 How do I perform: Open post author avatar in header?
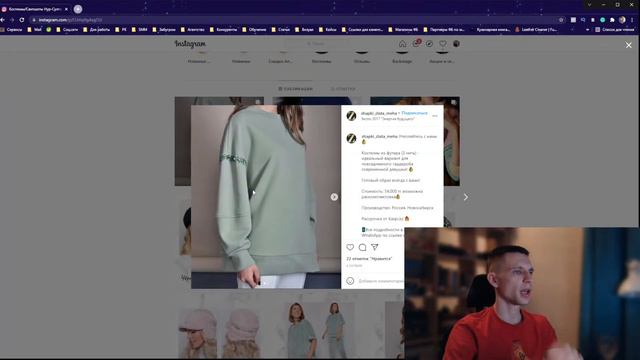click(351, 116)
